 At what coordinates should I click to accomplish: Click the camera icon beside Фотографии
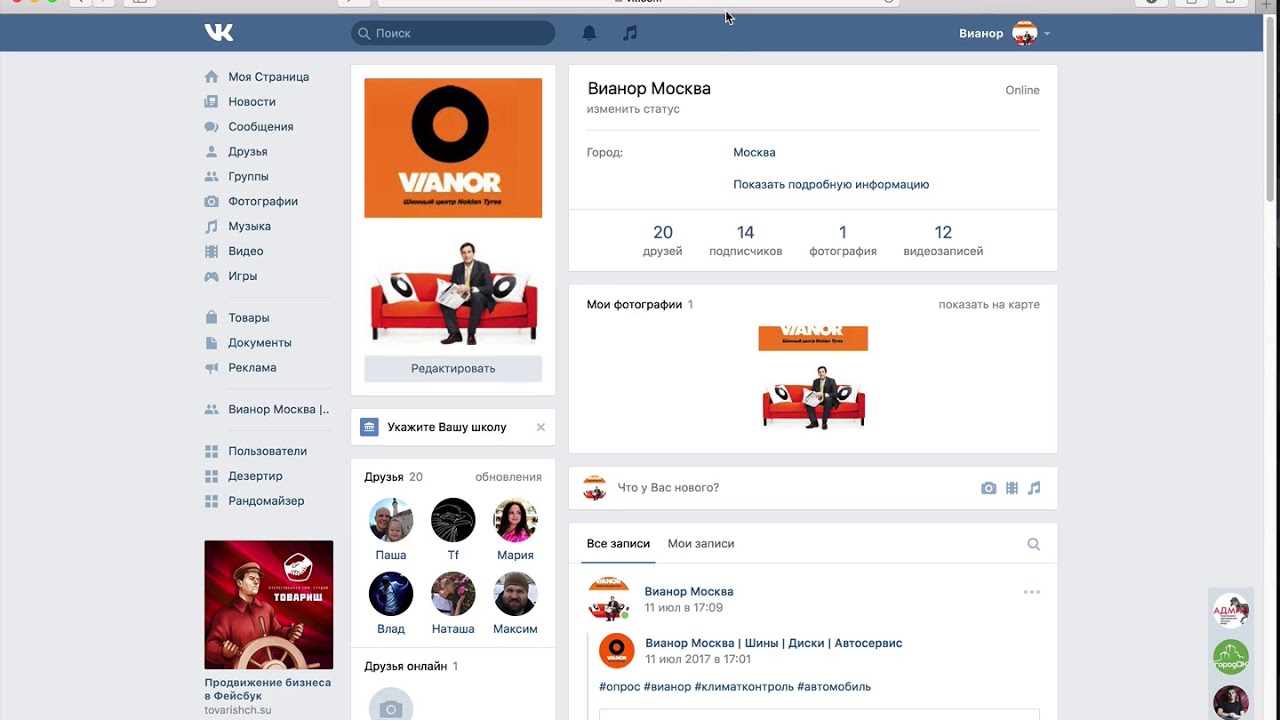pyautogui.click(x=211, y=201)
